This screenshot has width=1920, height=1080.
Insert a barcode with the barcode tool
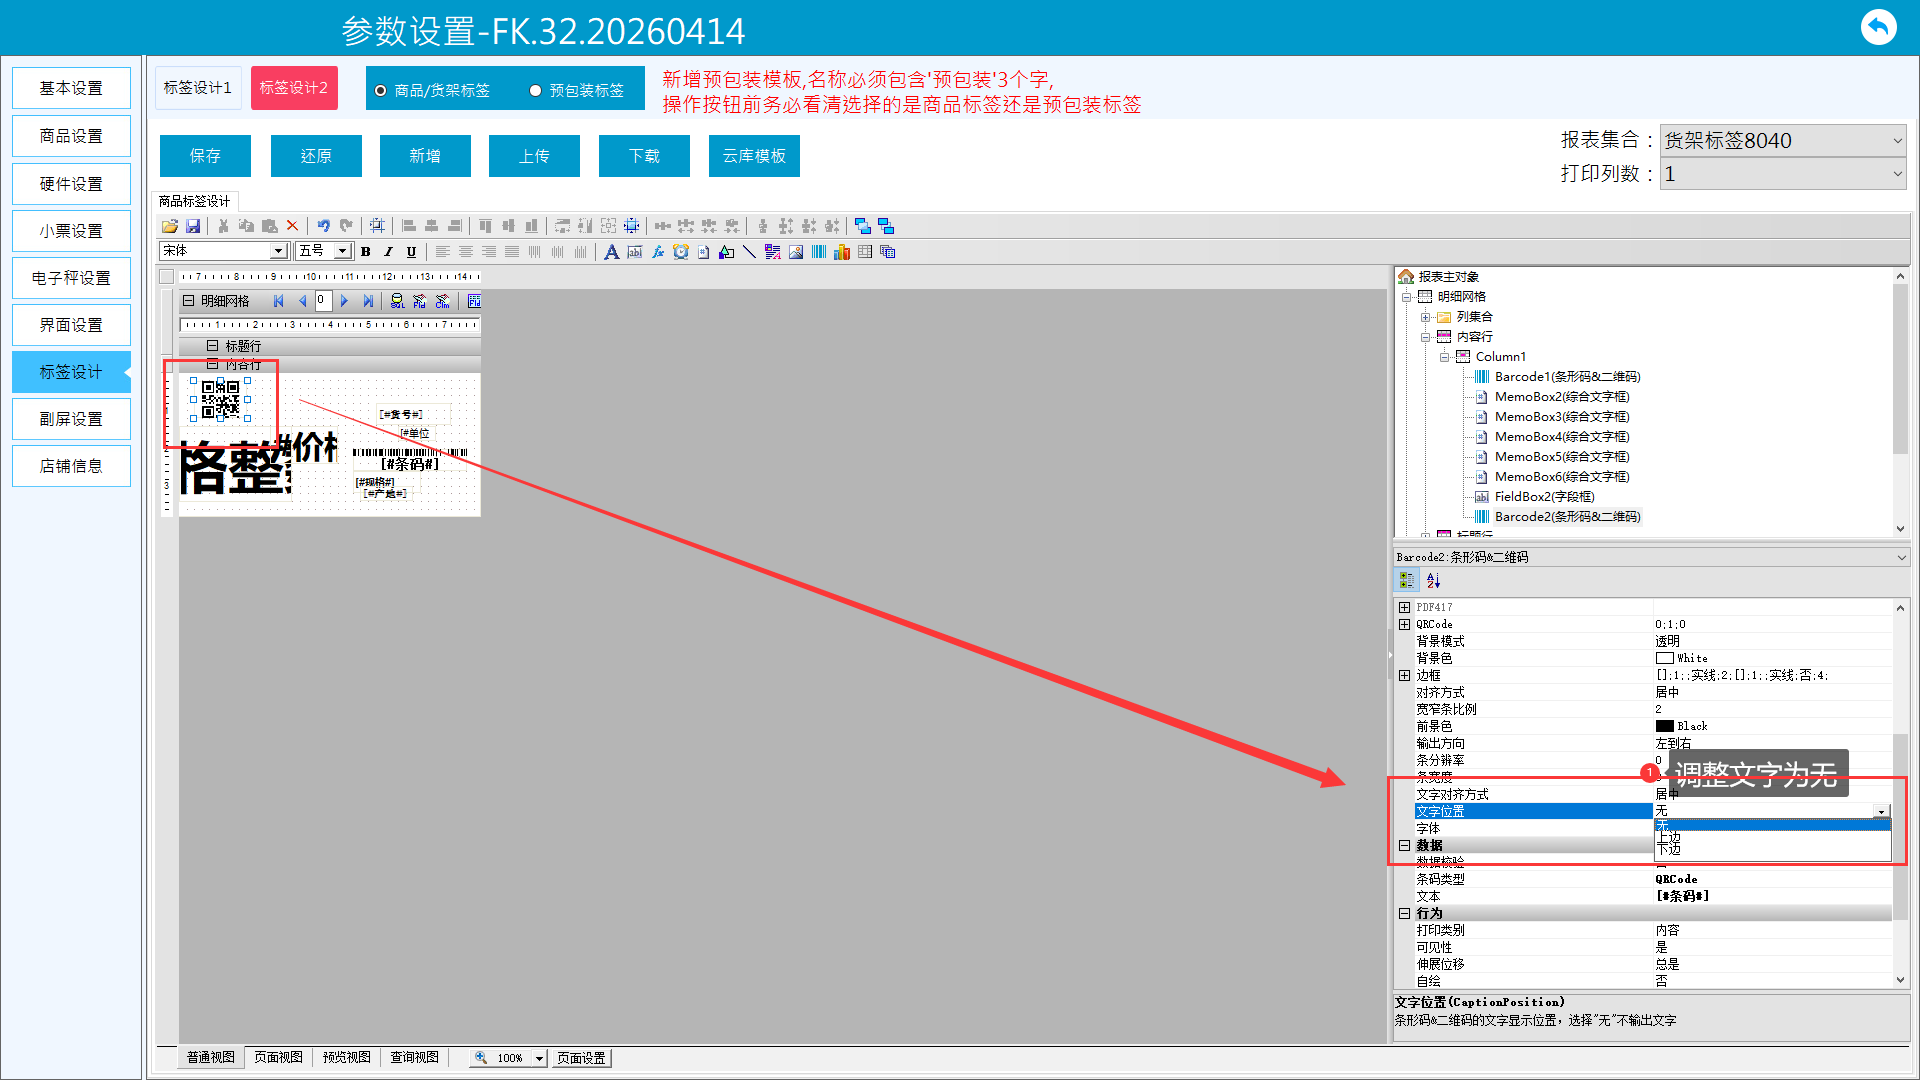point(818,252)
